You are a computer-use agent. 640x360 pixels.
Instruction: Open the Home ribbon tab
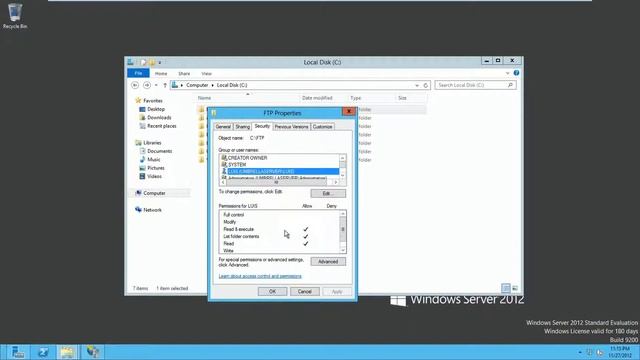pyautogui.click(x=161, y=73)
